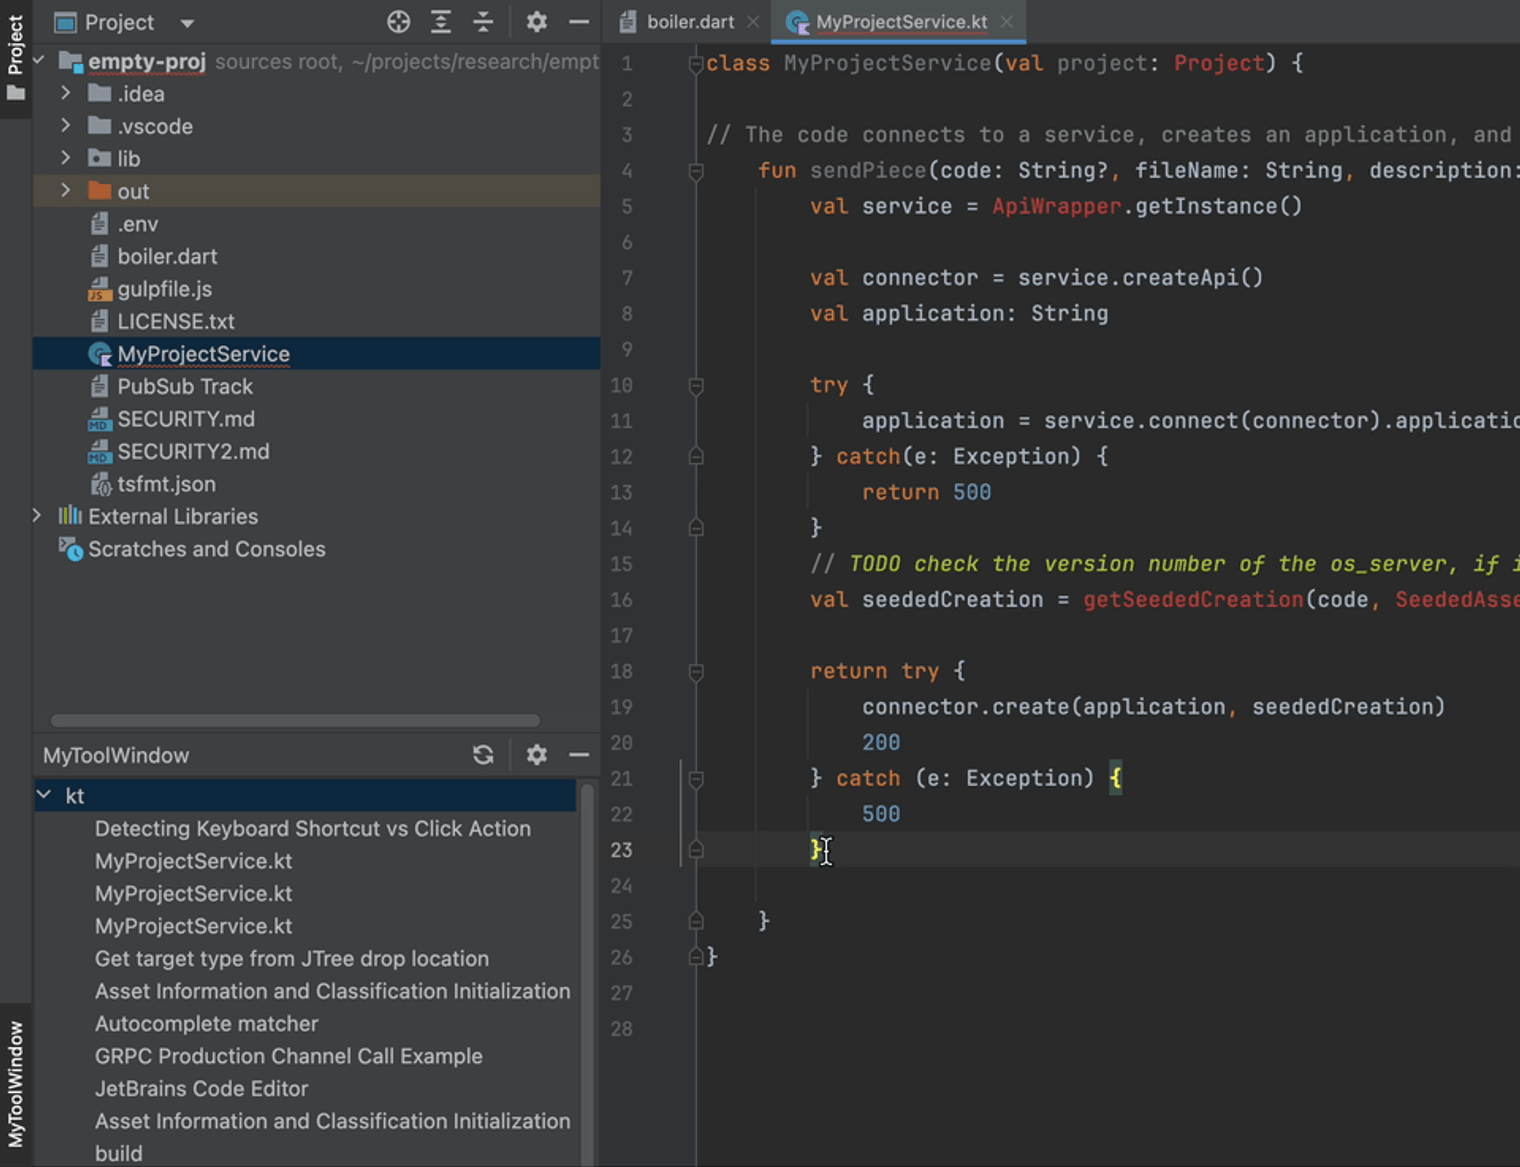Close the boiler.dart tab
This screenshot has width=1520, height=1167.
click(753, 22)
